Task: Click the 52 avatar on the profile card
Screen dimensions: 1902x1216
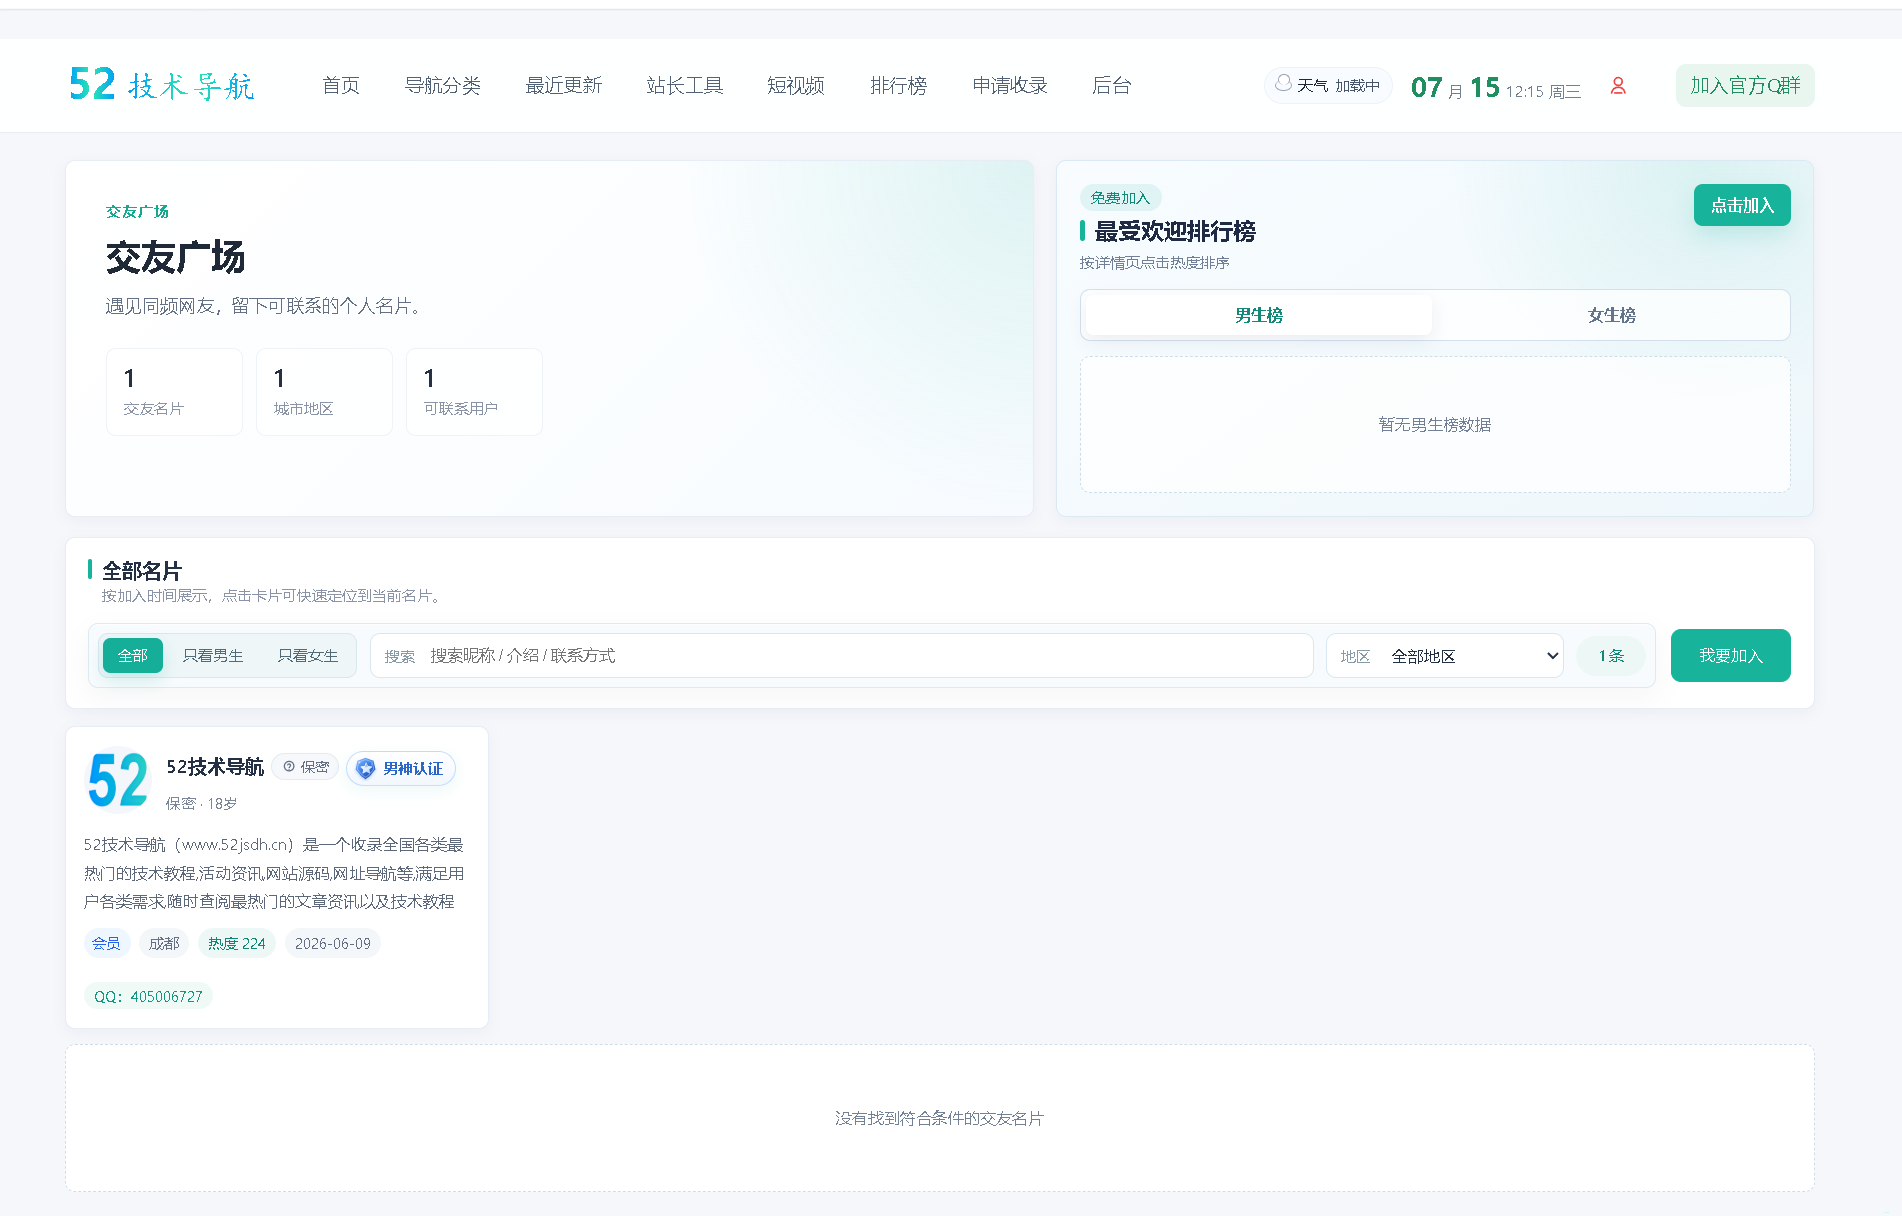Action: (118, 780)
